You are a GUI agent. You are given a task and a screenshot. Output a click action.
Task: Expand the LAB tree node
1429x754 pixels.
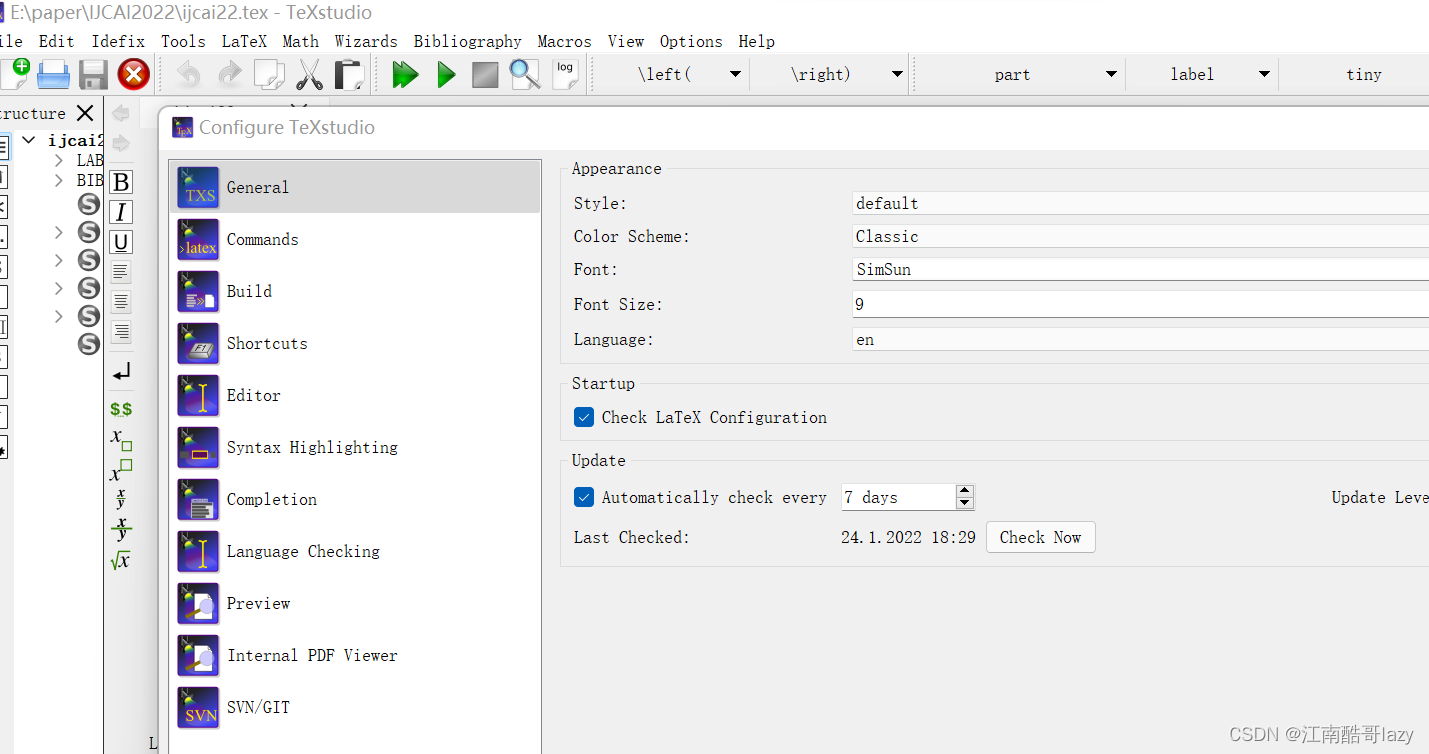59,160
